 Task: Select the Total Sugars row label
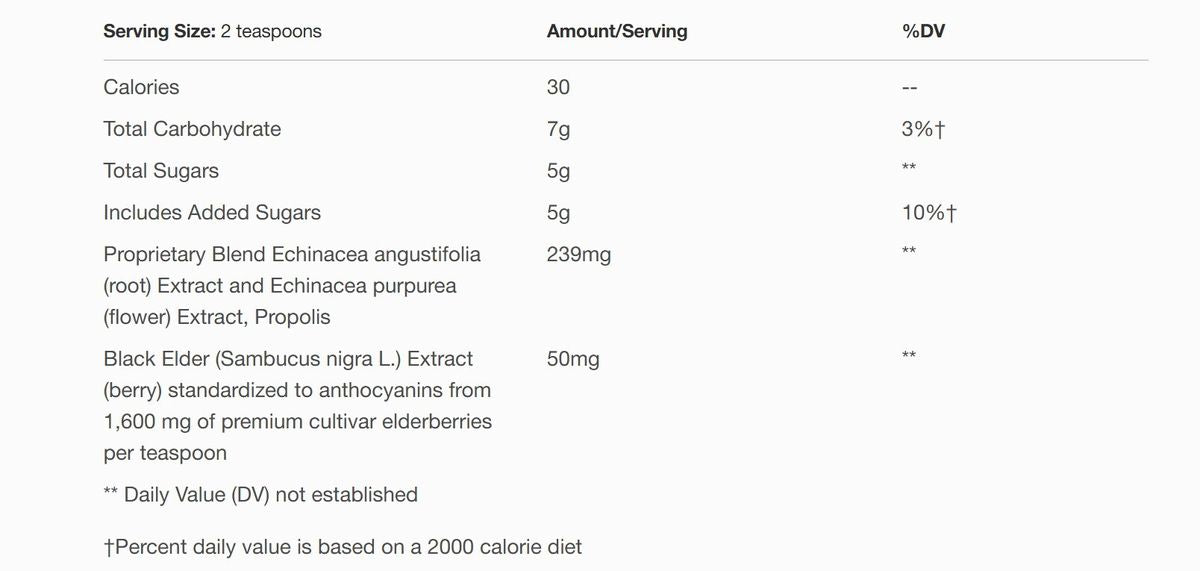point(161,171)
